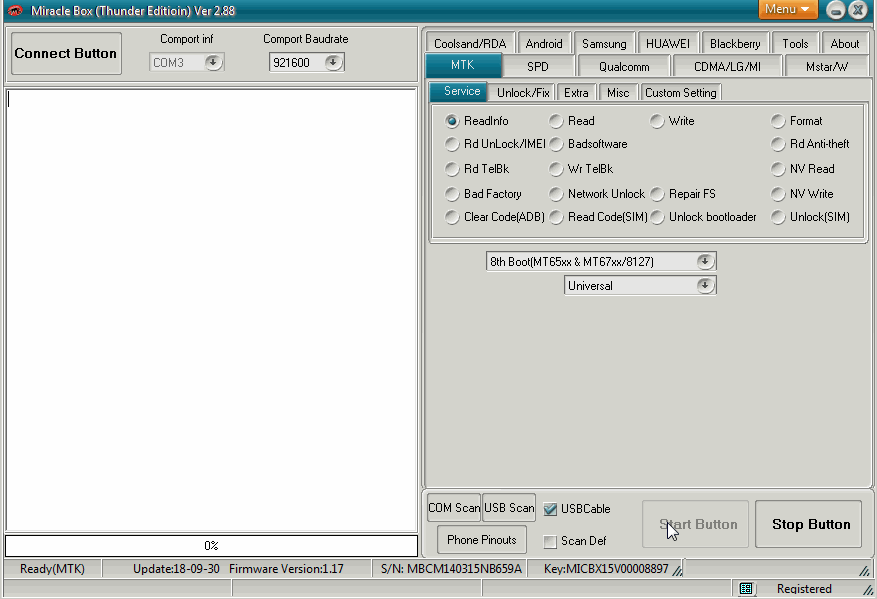Open the Misc sub-tab
Image resolution: width=877 pixels, height=599 pixels.
[618, 93]
